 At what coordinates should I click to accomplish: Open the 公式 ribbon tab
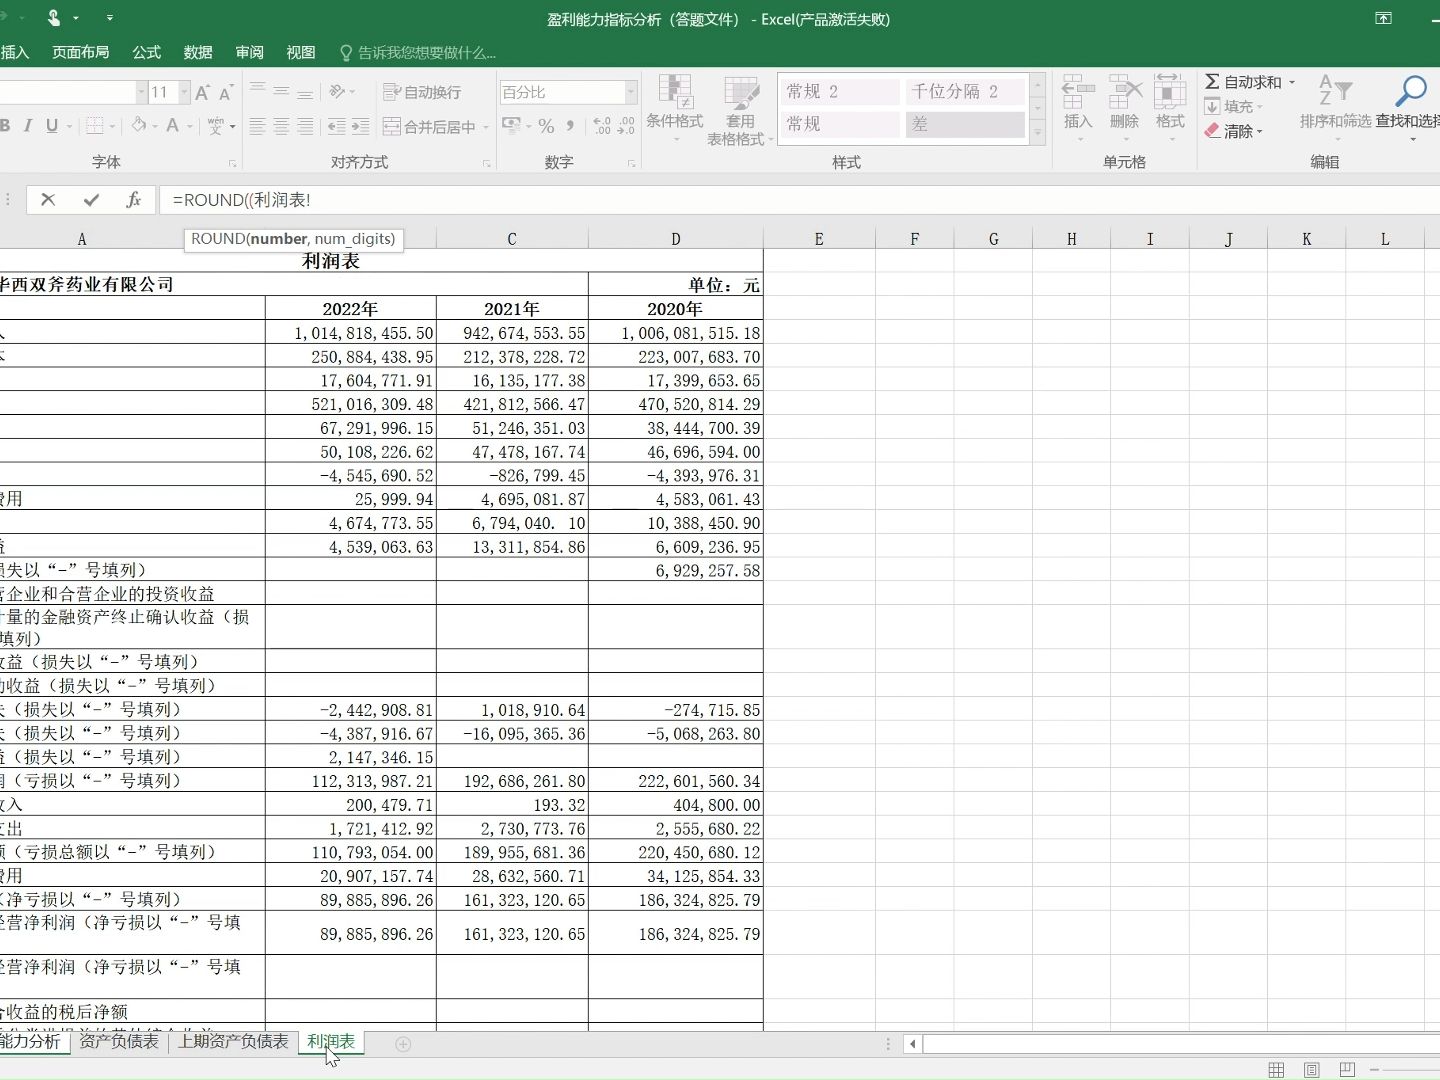point(146,52)
